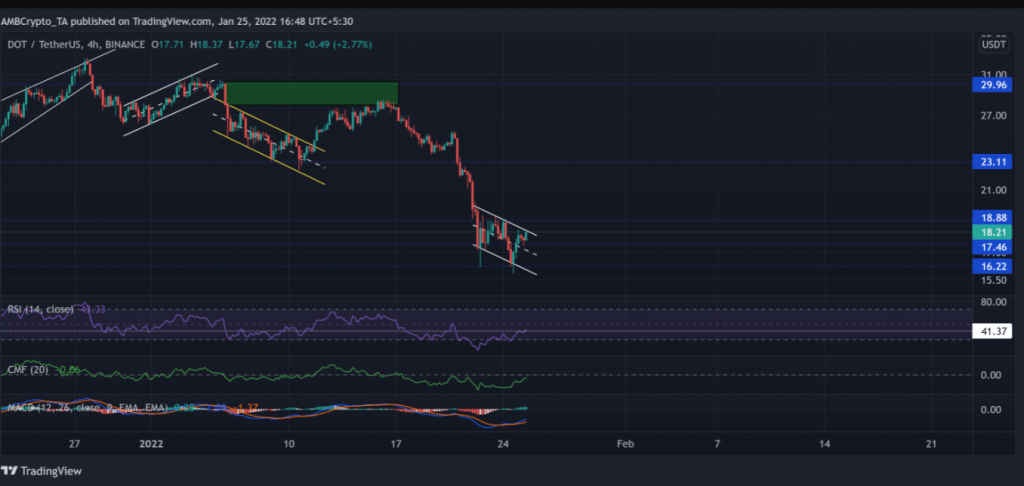Click the 7 date label on time axis
This screenshot has width=1024, height=486.
coord(717,444)
